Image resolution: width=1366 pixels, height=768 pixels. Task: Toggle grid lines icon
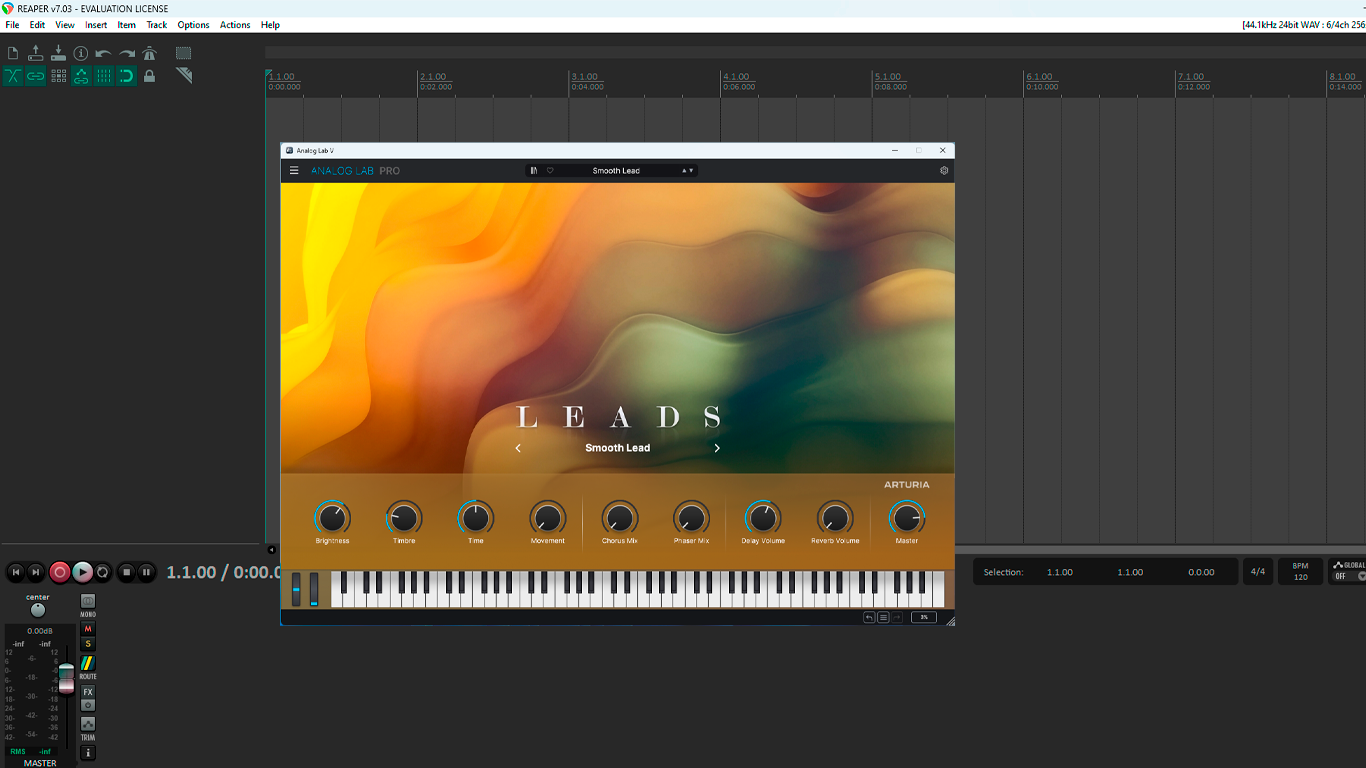[104, 76]
